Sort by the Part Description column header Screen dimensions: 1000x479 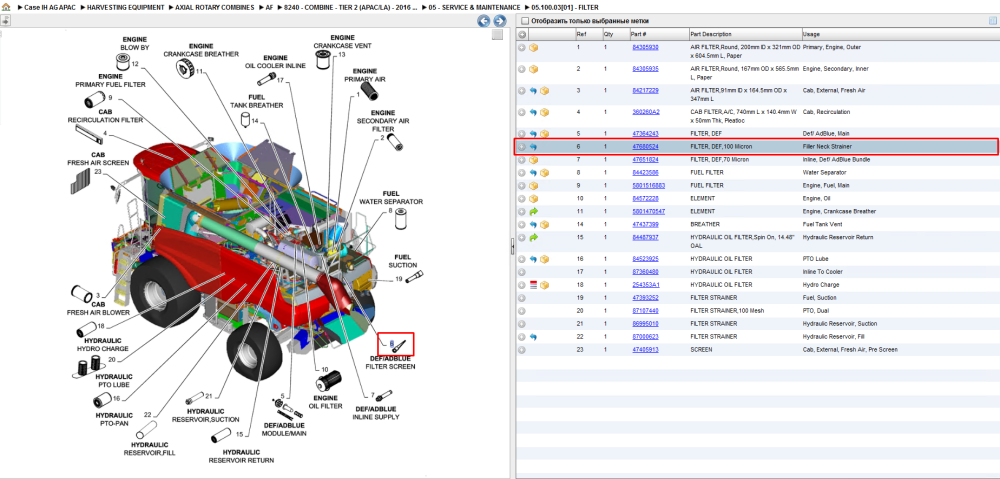(x=744, y=34)
